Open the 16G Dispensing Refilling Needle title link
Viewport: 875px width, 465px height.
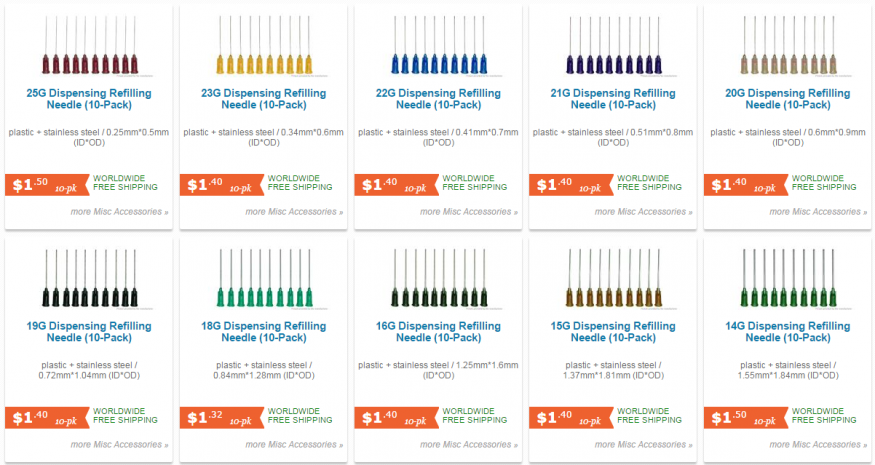(x=439, y=332)
